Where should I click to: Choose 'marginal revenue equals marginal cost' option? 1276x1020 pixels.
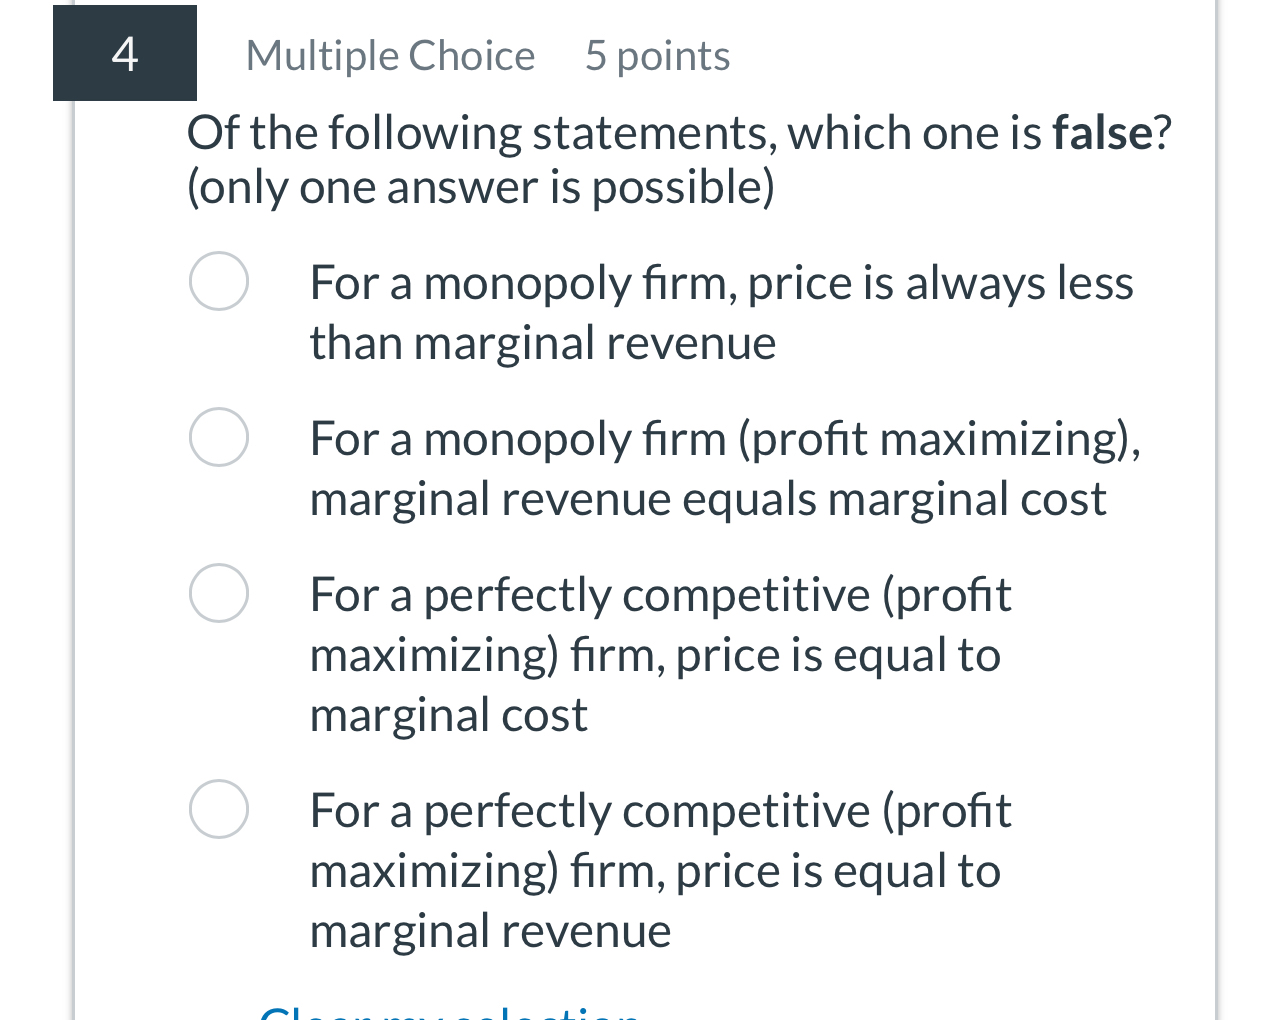pyautogui.click(x=219, y=437)
